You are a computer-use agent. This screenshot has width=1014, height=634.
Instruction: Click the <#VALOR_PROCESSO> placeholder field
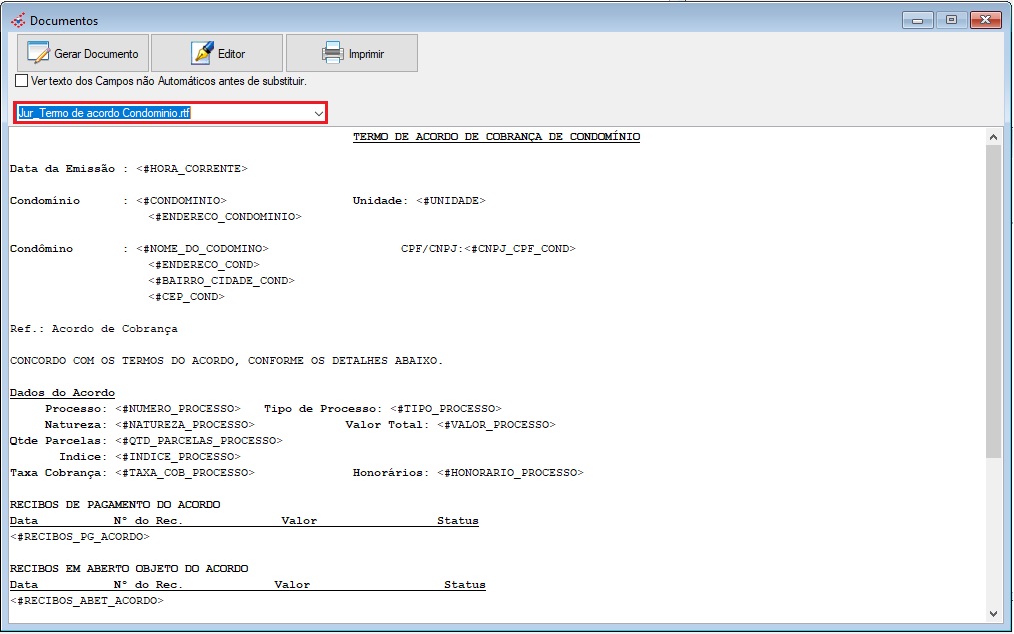click(495, 425)
